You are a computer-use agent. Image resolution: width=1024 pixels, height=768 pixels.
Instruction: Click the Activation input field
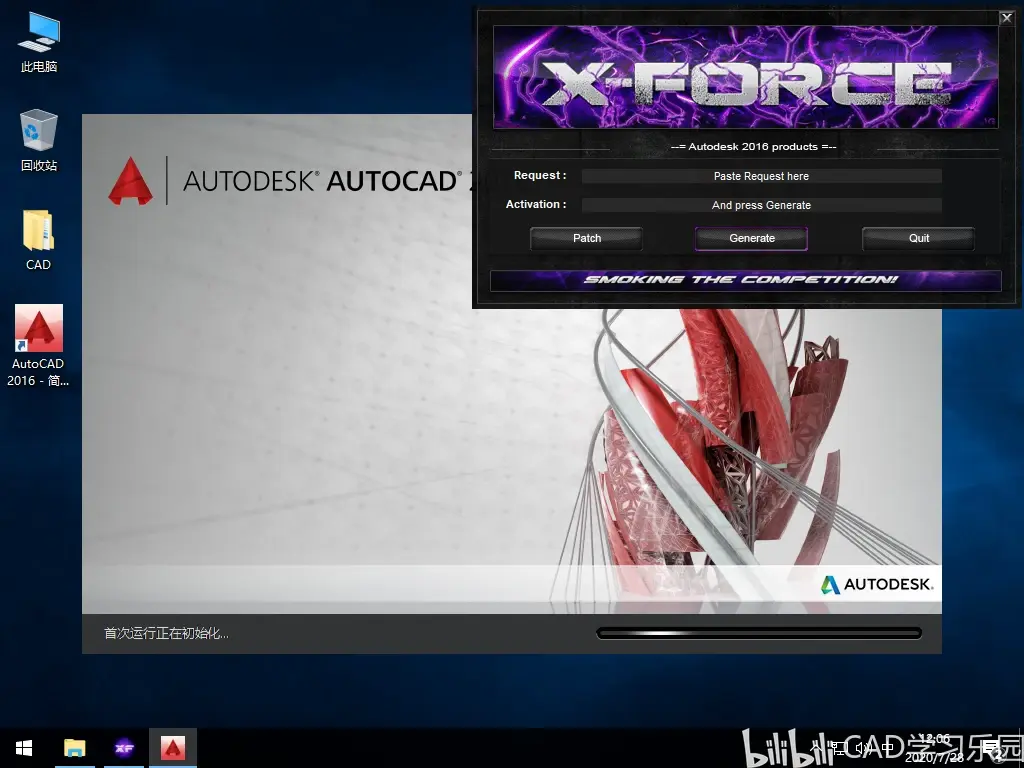click(761, 205)
